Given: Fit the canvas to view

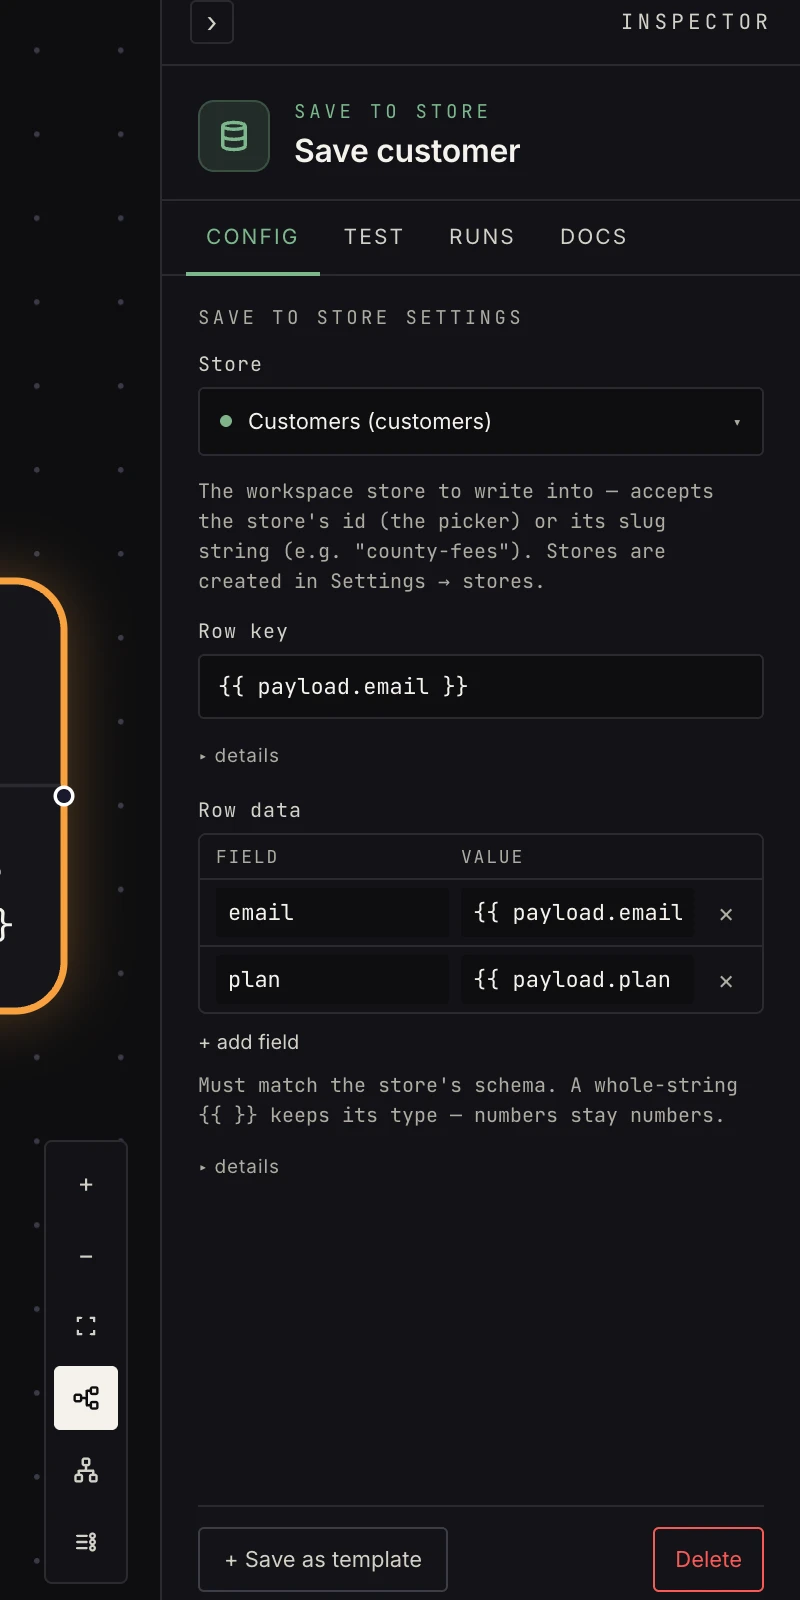Looking at the screenshot, I should (86, 1326).
